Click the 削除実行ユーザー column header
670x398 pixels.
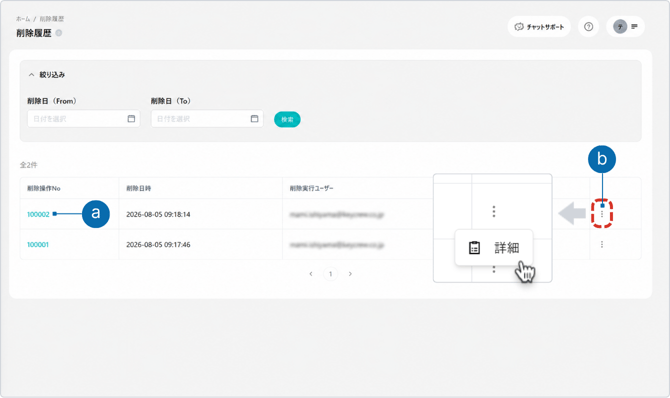311,188
